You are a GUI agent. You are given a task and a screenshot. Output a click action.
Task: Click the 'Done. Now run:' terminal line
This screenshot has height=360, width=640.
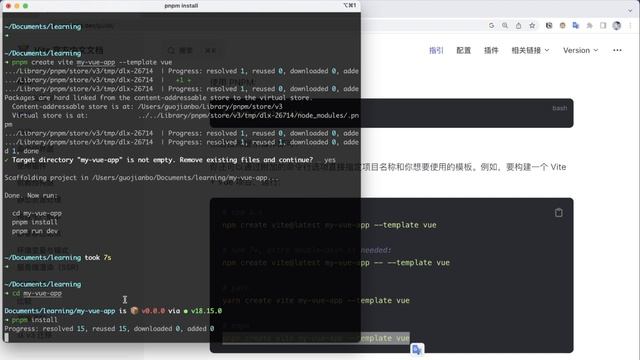click(x=31, y=195)
